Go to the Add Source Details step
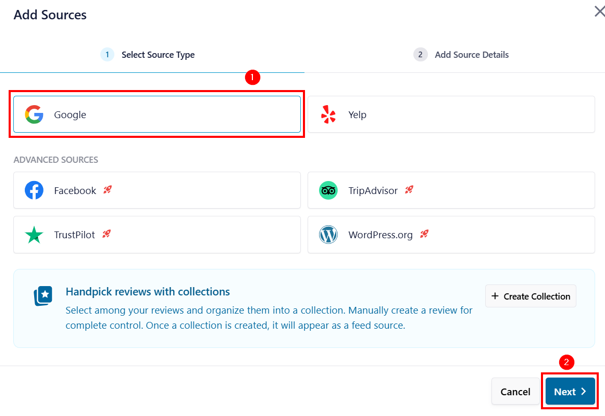The width and height of the screenshot is (605, 416). click(x=461, y=55)
